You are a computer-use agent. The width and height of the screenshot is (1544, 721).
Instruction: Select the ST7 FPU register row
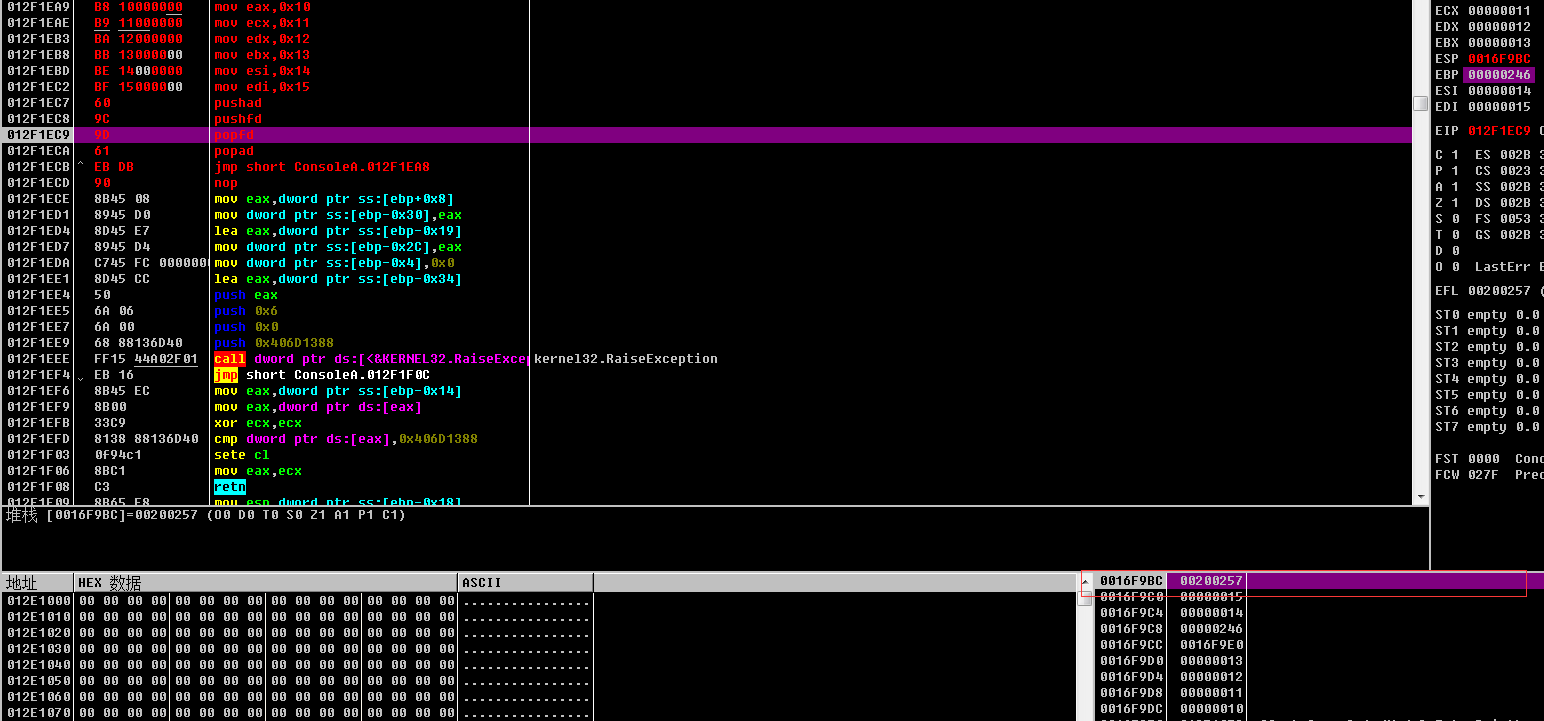(x=1488, y=427)
